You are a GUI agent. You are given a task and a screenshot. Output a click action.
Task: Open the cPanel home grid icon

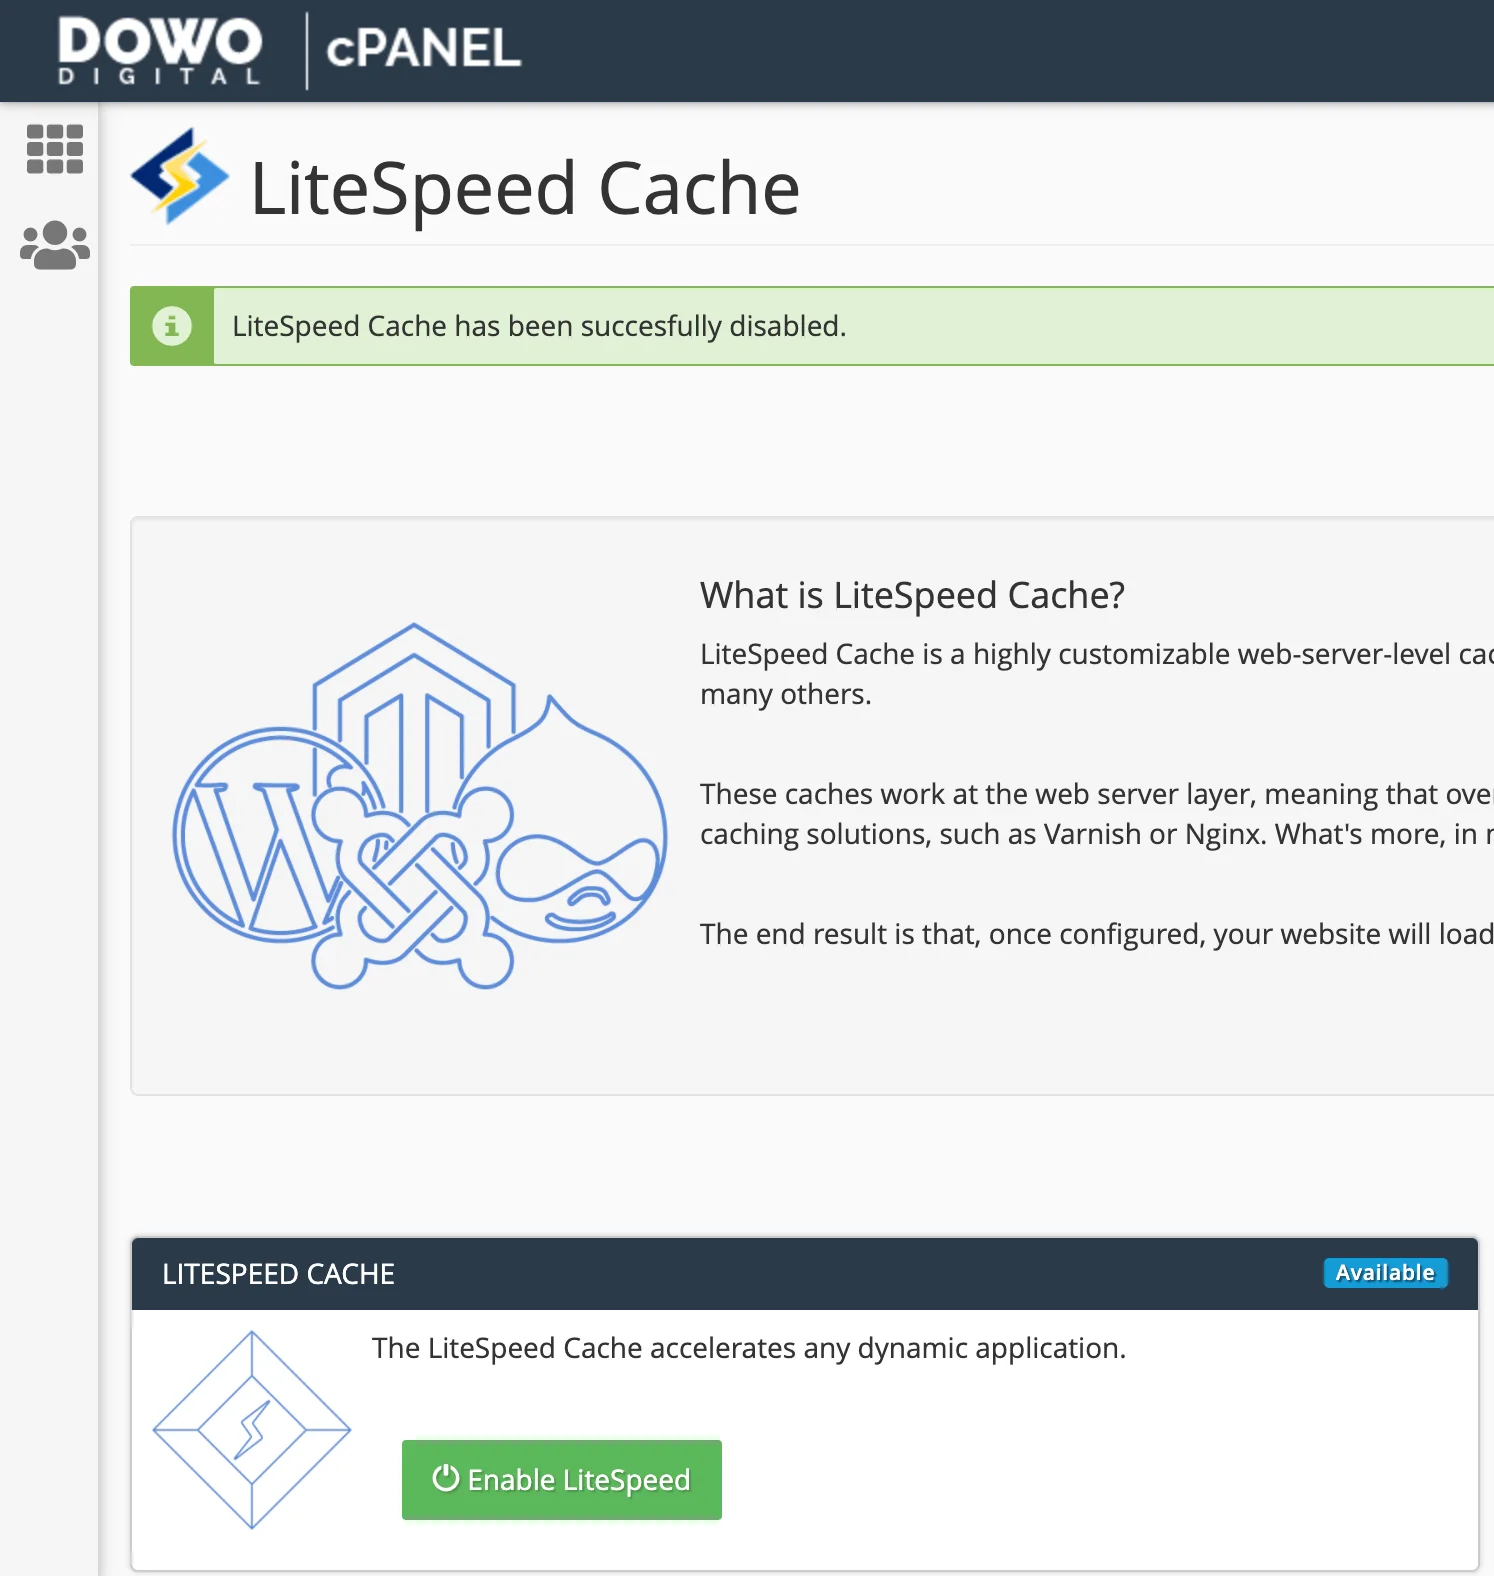(55, 149)
